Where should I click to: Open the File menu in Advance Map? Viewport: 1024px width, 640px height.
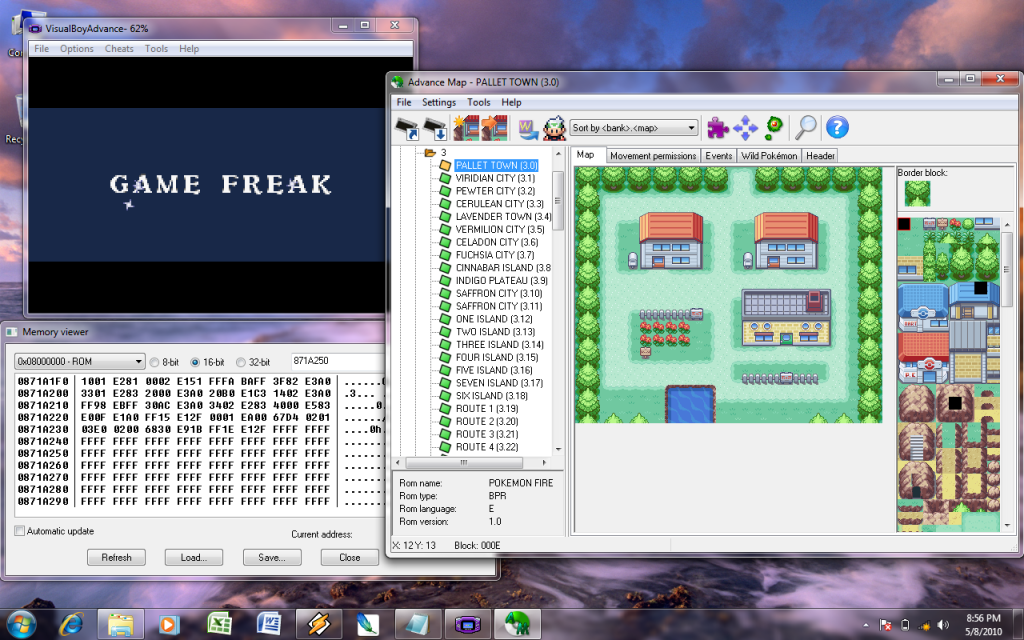(404, 103)
